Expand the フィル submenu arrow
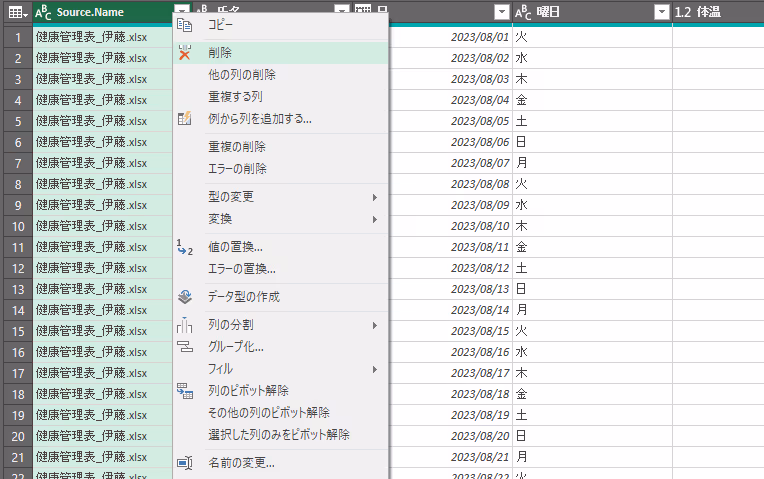Screen dimensions: 764x479 (x=375, y=369)
